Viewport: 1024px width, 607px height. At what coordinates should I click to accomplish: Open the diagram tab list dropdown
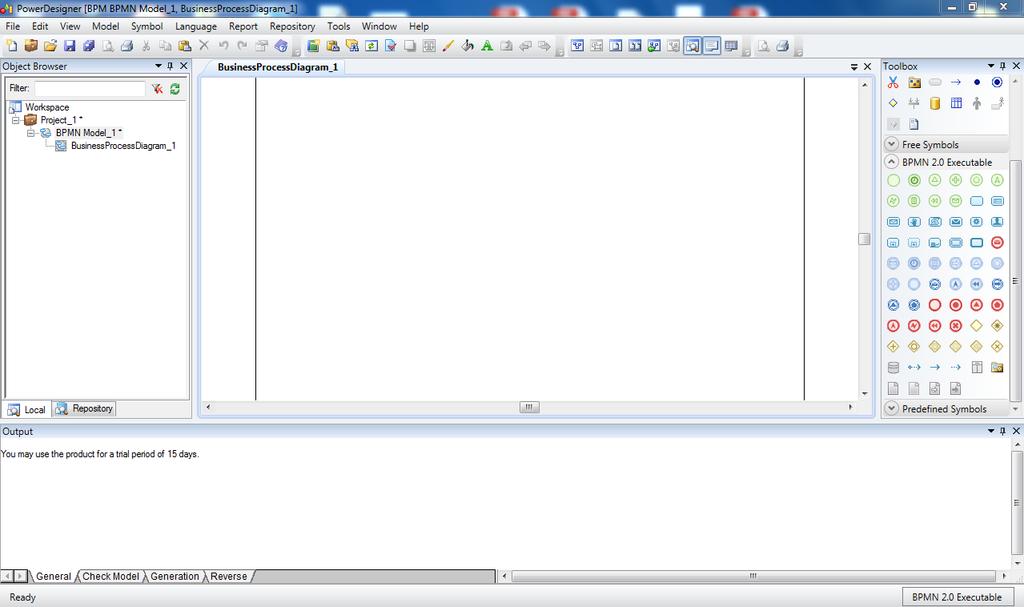click(854, 67)
